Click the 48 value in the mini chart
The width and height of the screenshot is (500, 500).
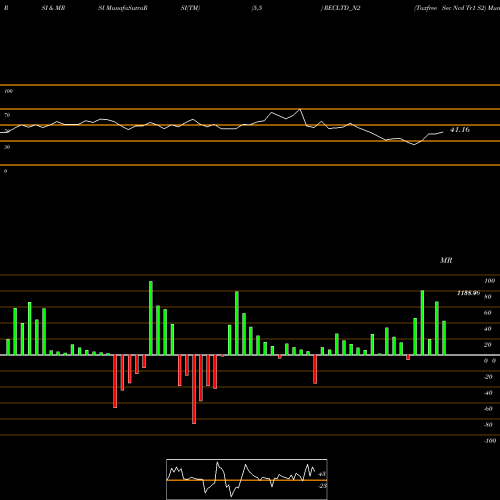(322, 474)
